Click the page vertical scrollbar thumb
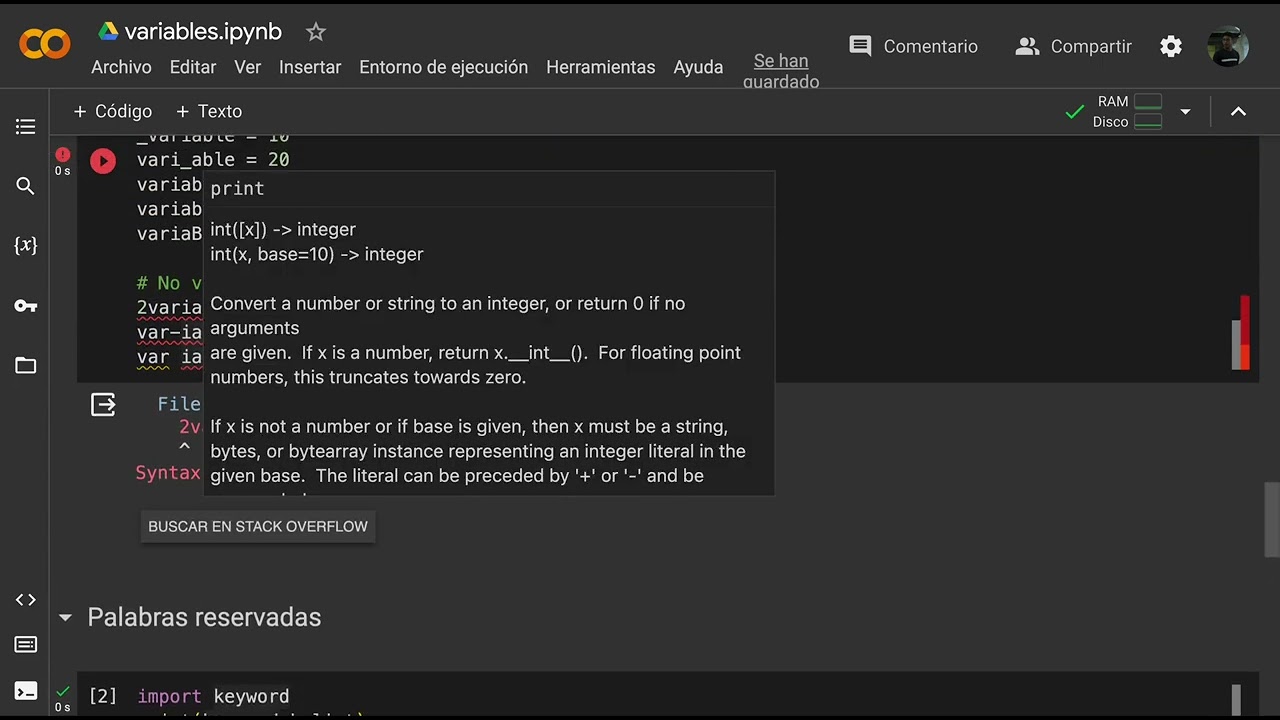 point(1271,519)
